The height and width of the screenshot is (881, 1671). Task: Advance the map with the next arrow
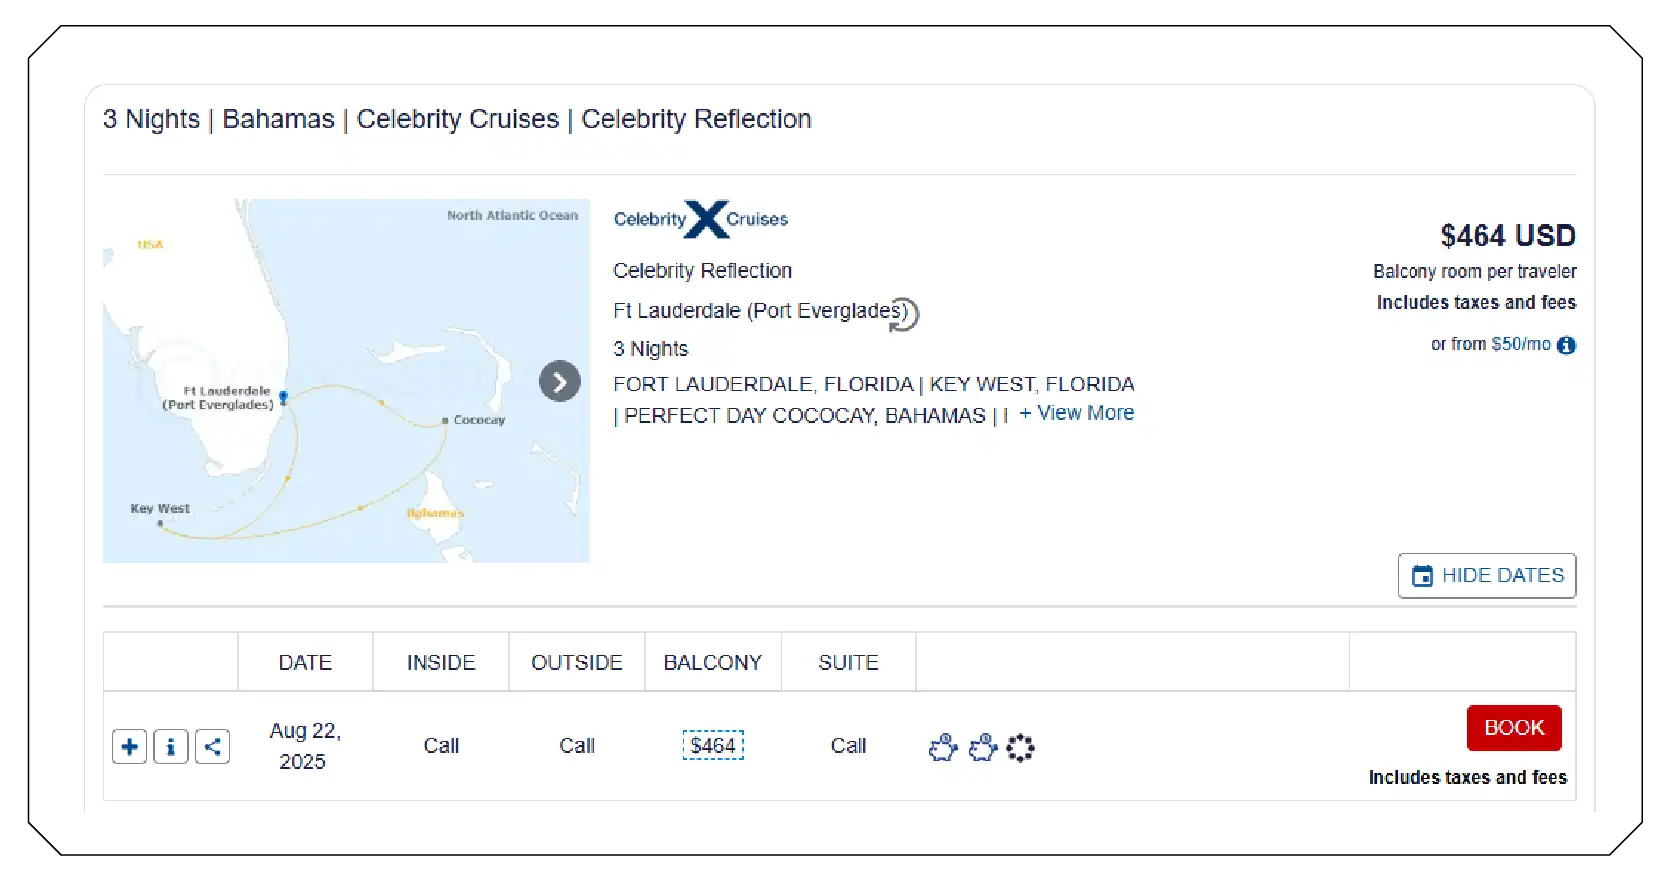pos(559,381)
